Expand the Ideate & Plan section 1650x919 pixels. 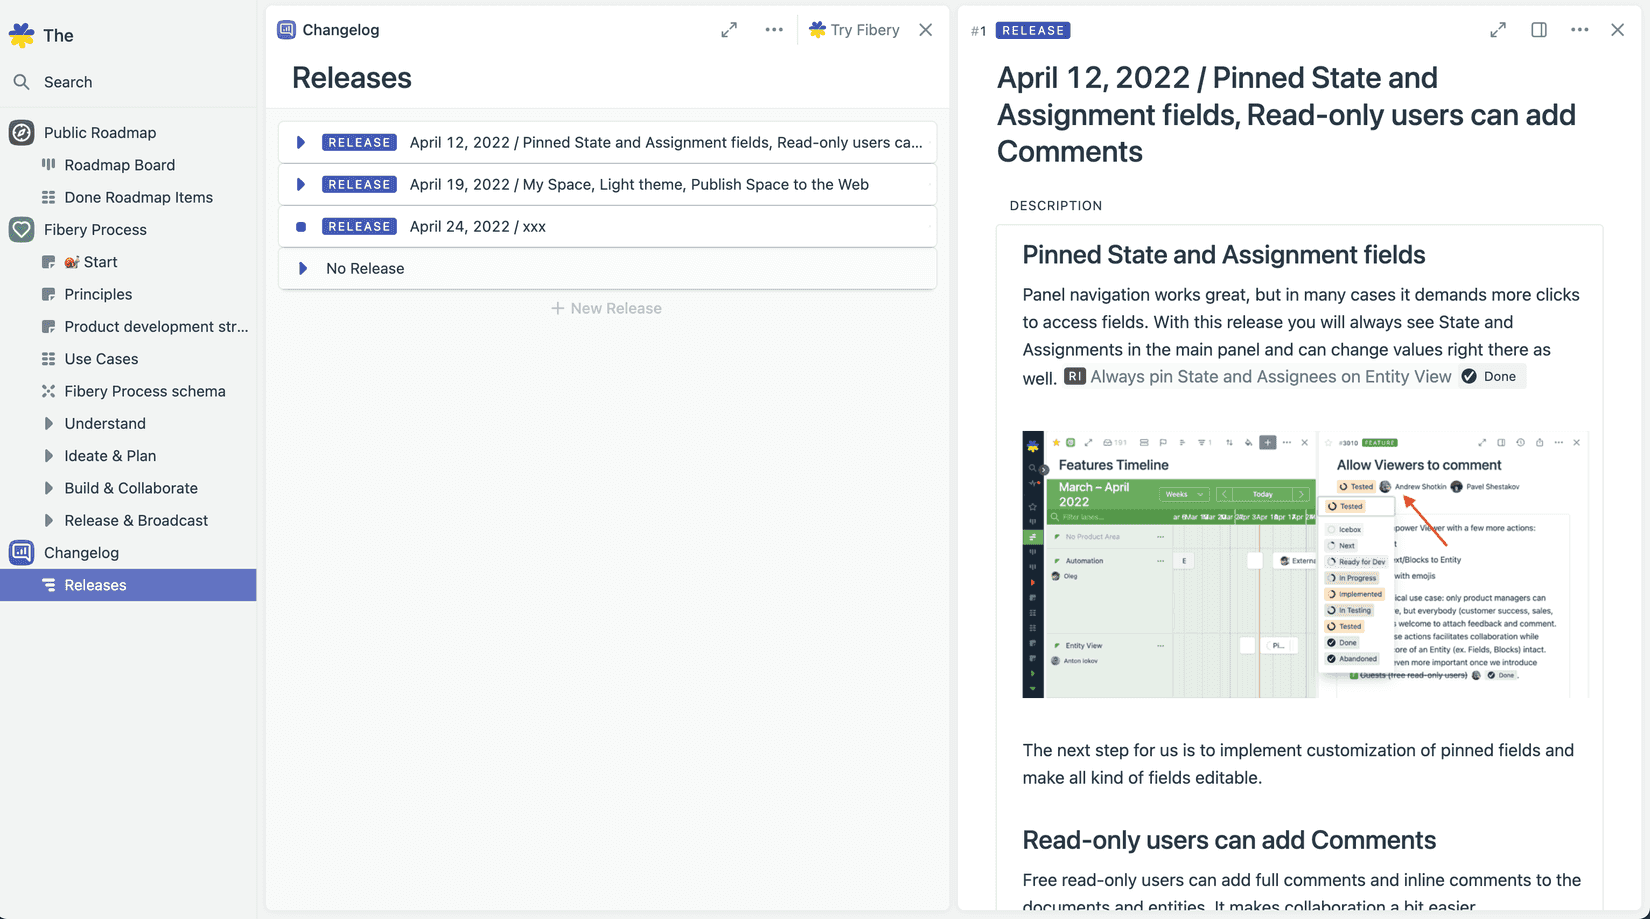(x=48, y=455)
